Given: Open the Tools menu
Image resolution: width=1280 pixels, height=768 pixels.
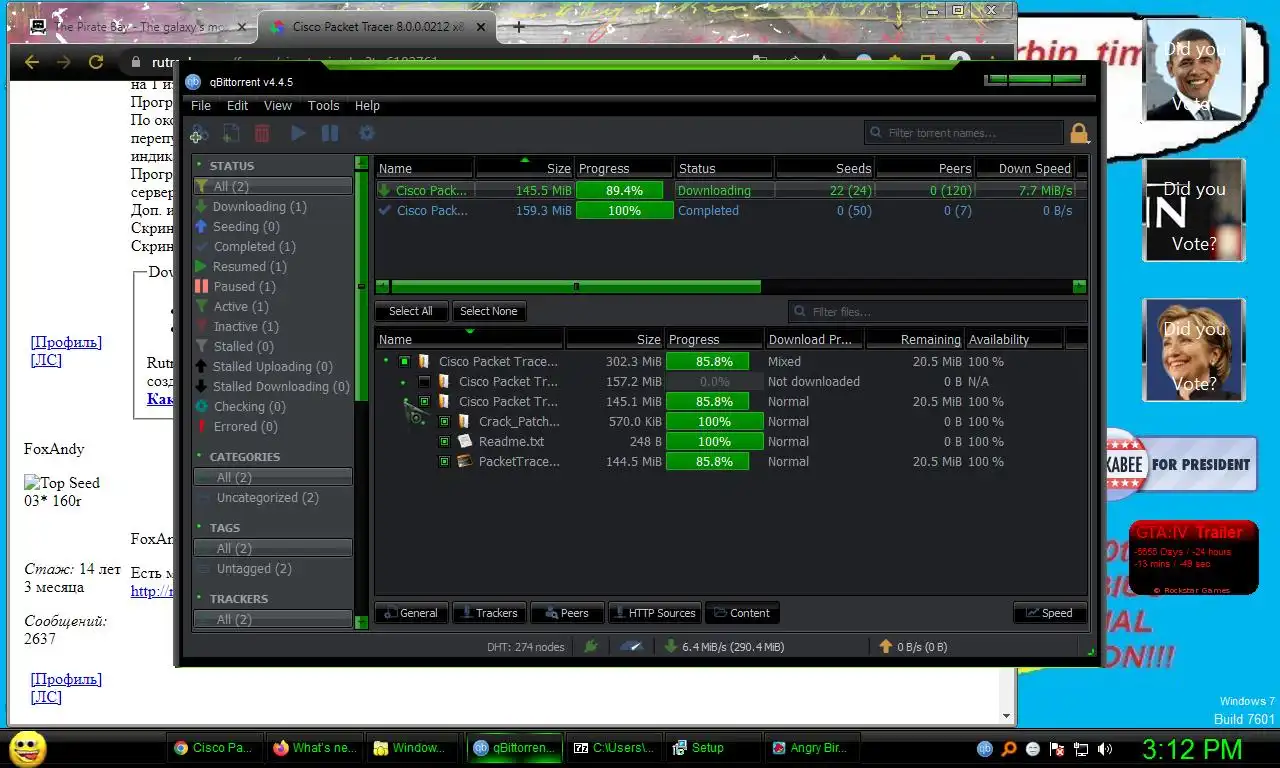Looking at the screenshot, I should click(x=323, y=105).
